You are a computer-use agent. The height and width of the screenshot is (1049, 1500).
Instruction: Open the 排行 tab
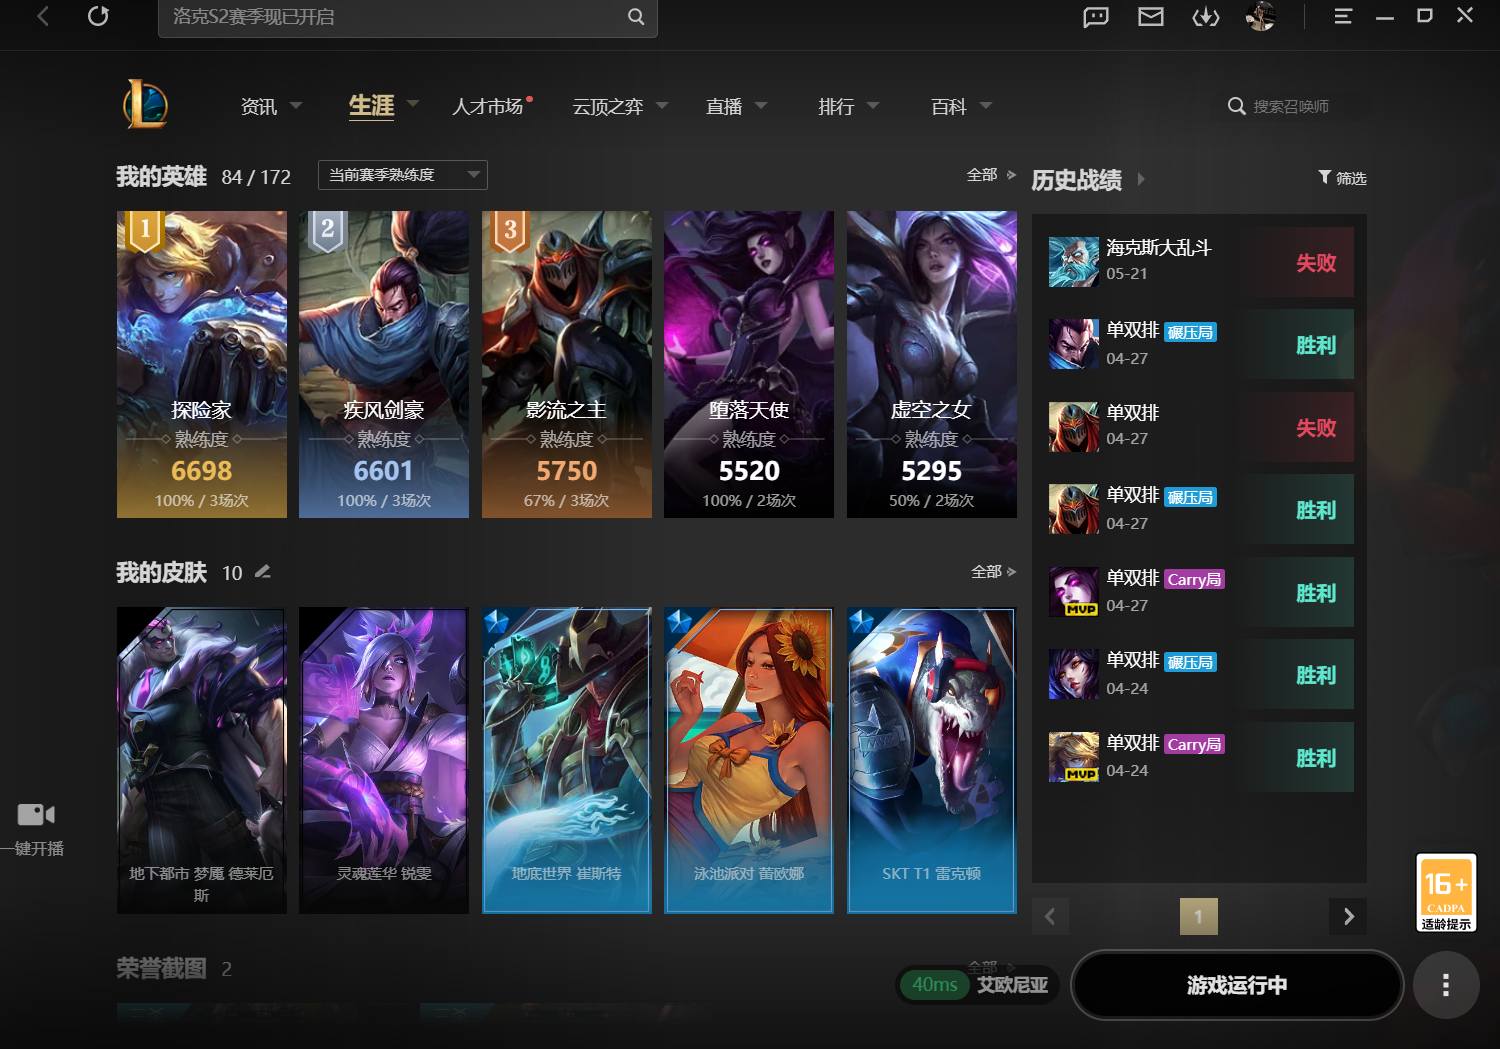point(836,106)
